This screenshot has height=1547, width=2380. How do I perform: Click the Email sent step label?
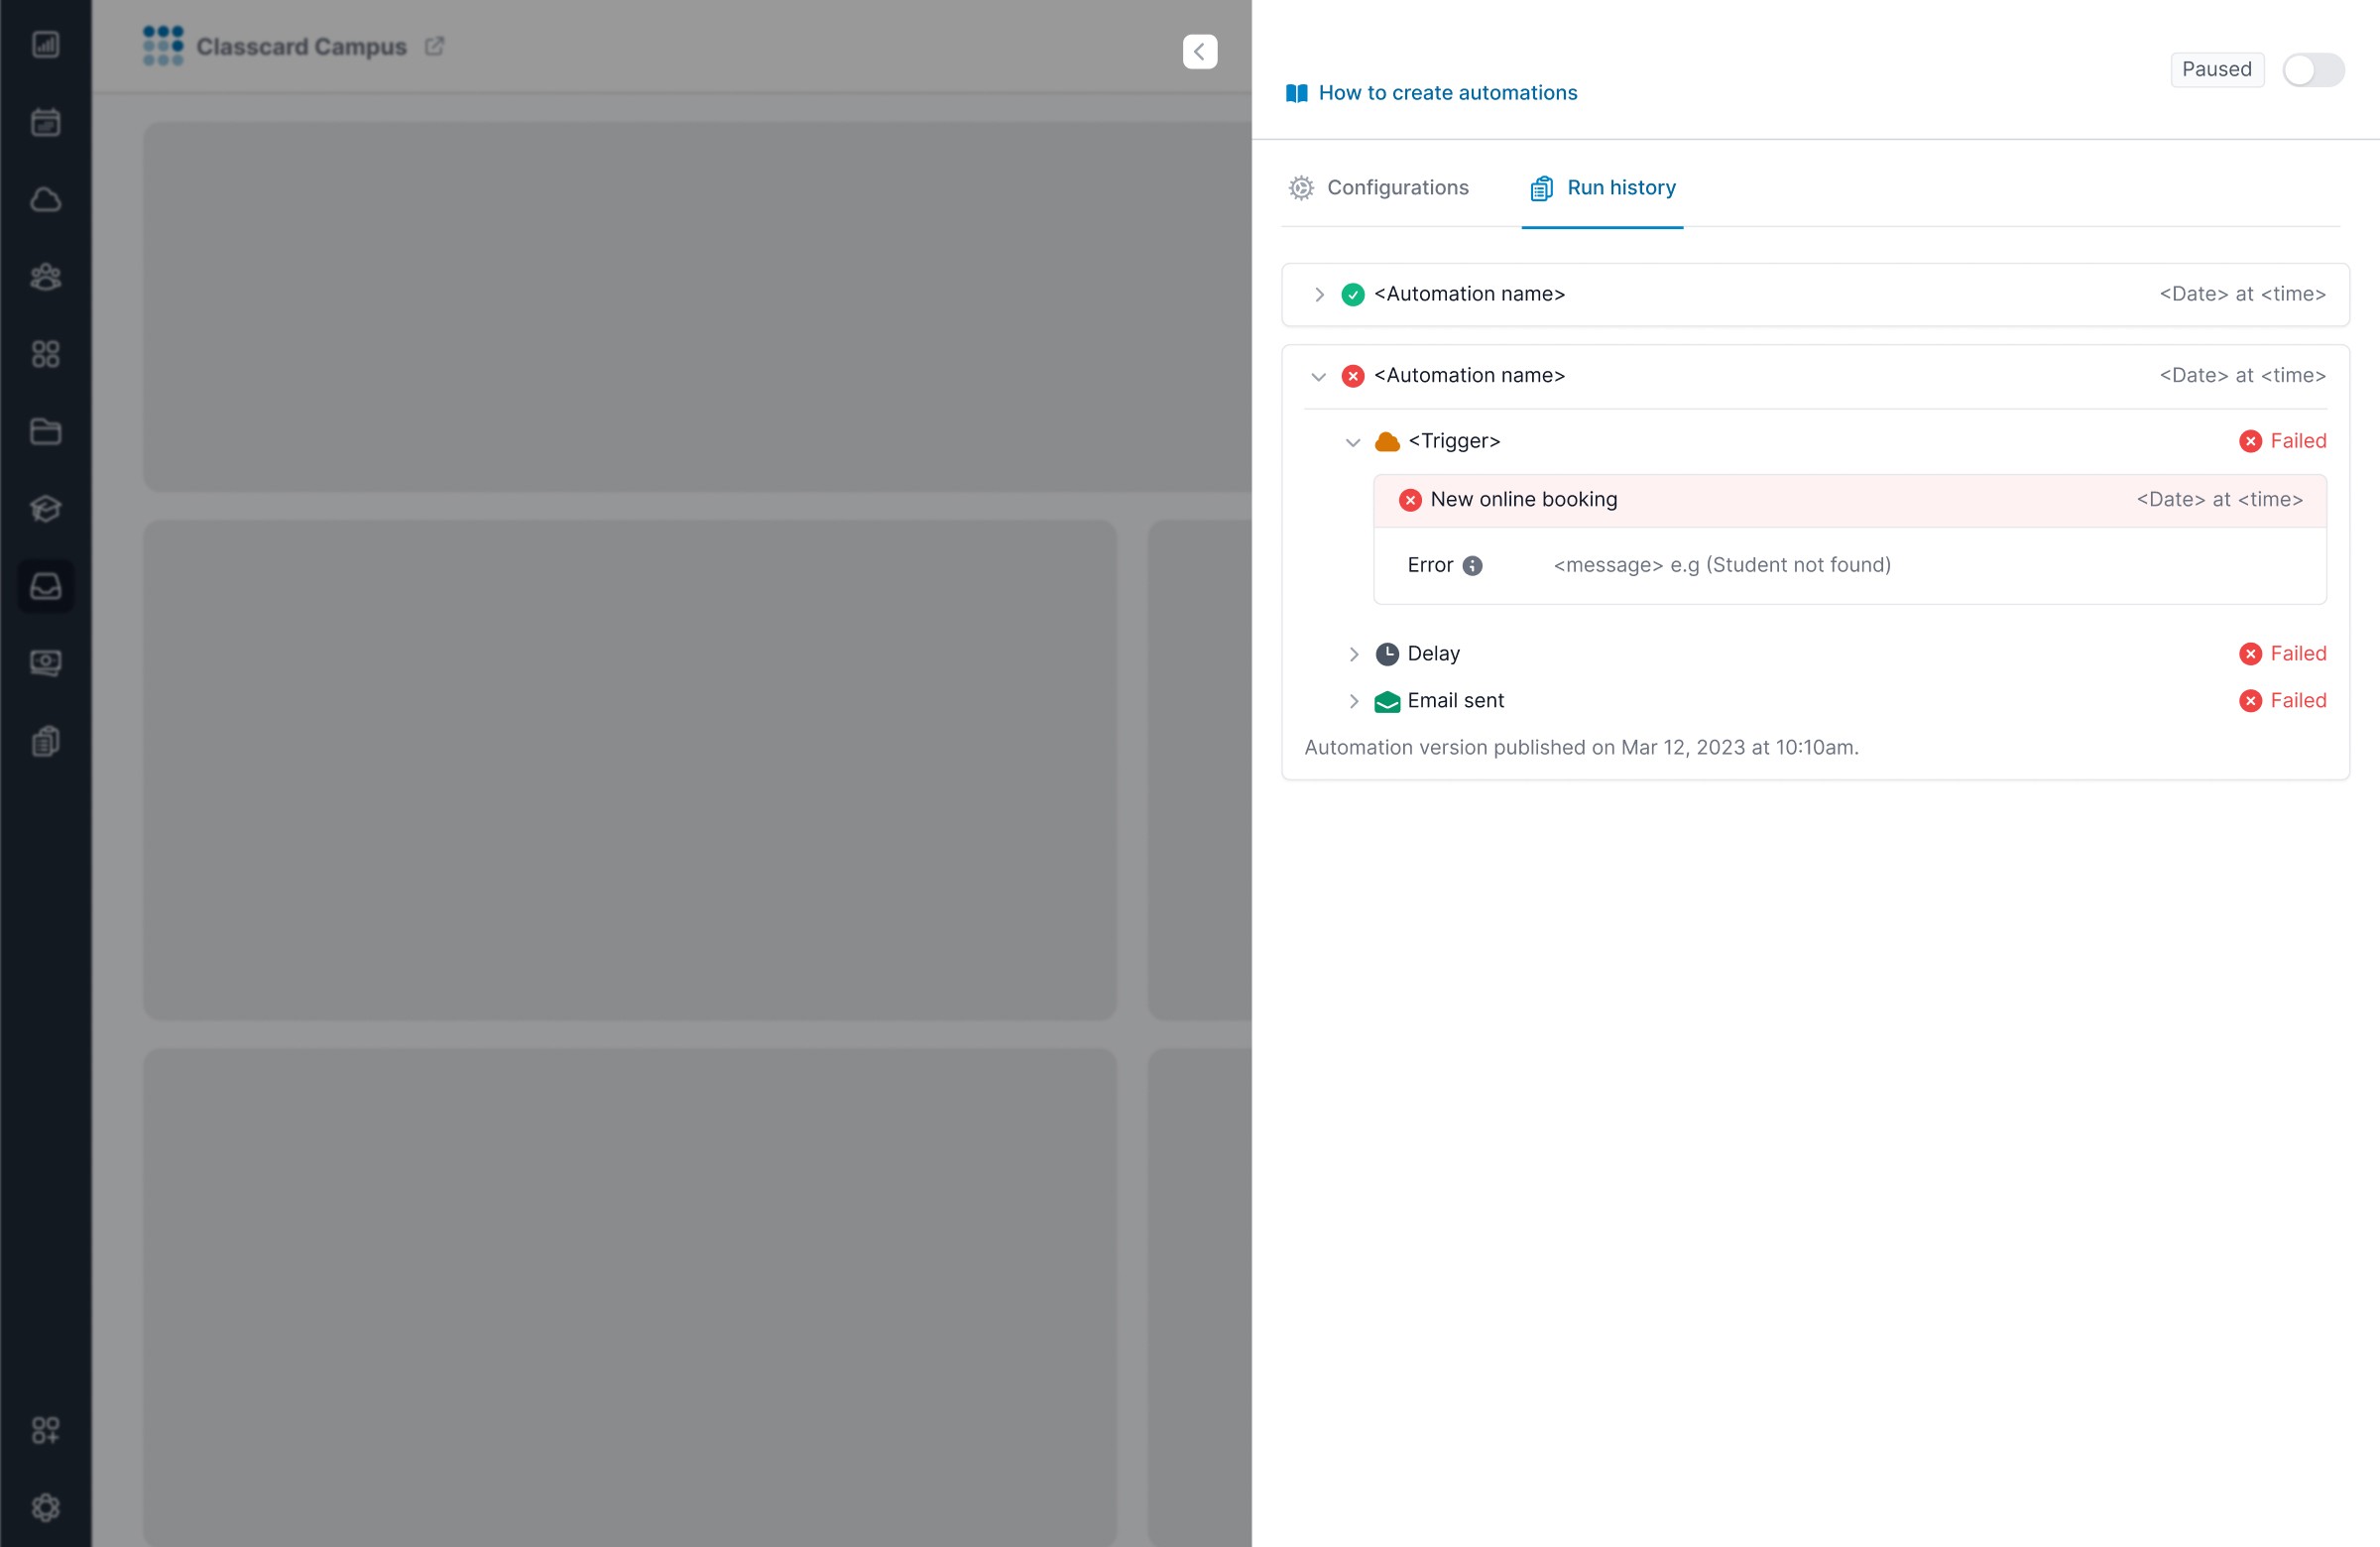click(1455, 701)
